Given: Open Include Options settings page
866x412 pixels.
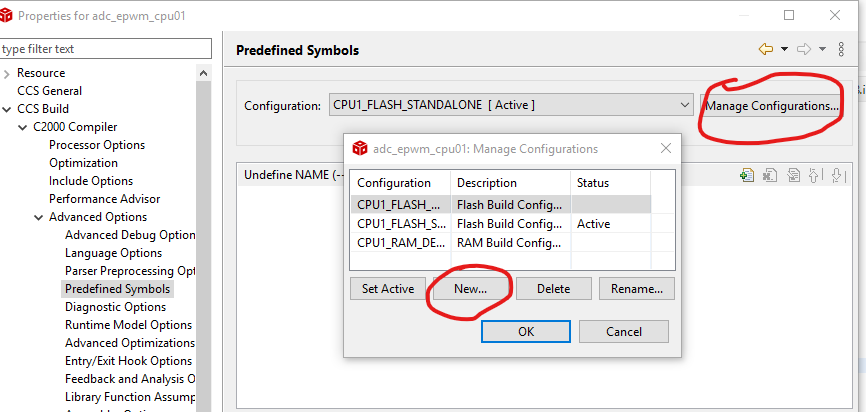Looking at the screenshot, I should pos(91,181).
